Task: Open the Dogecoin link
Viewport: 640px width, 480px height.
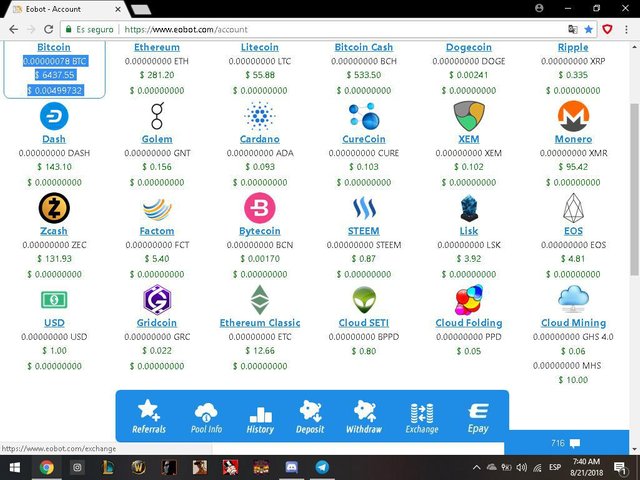Action: [469, 47]
